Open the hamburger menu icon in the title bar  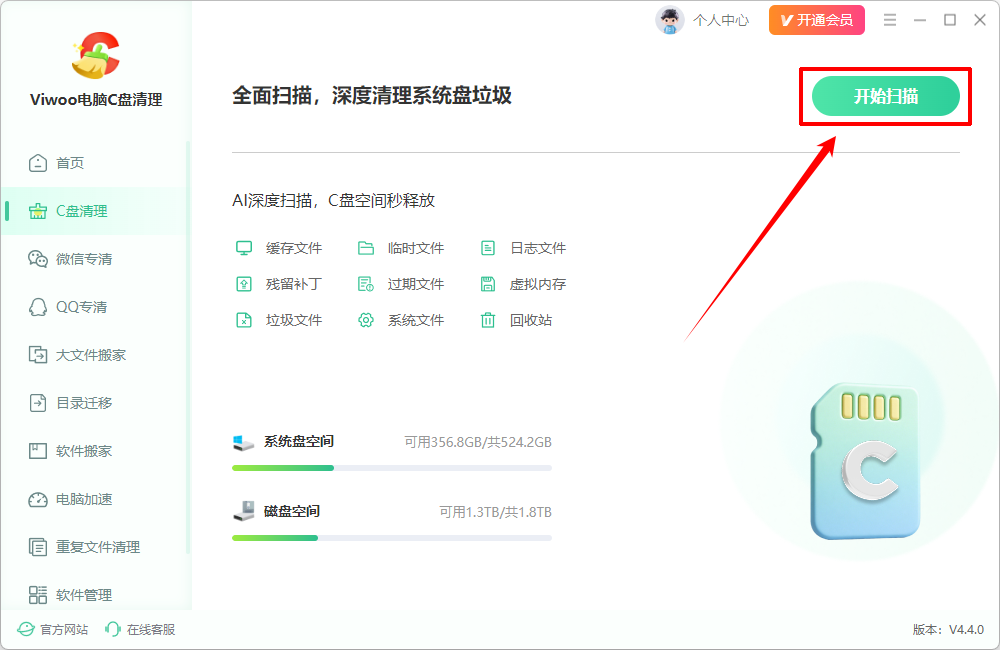pos(890,20)
